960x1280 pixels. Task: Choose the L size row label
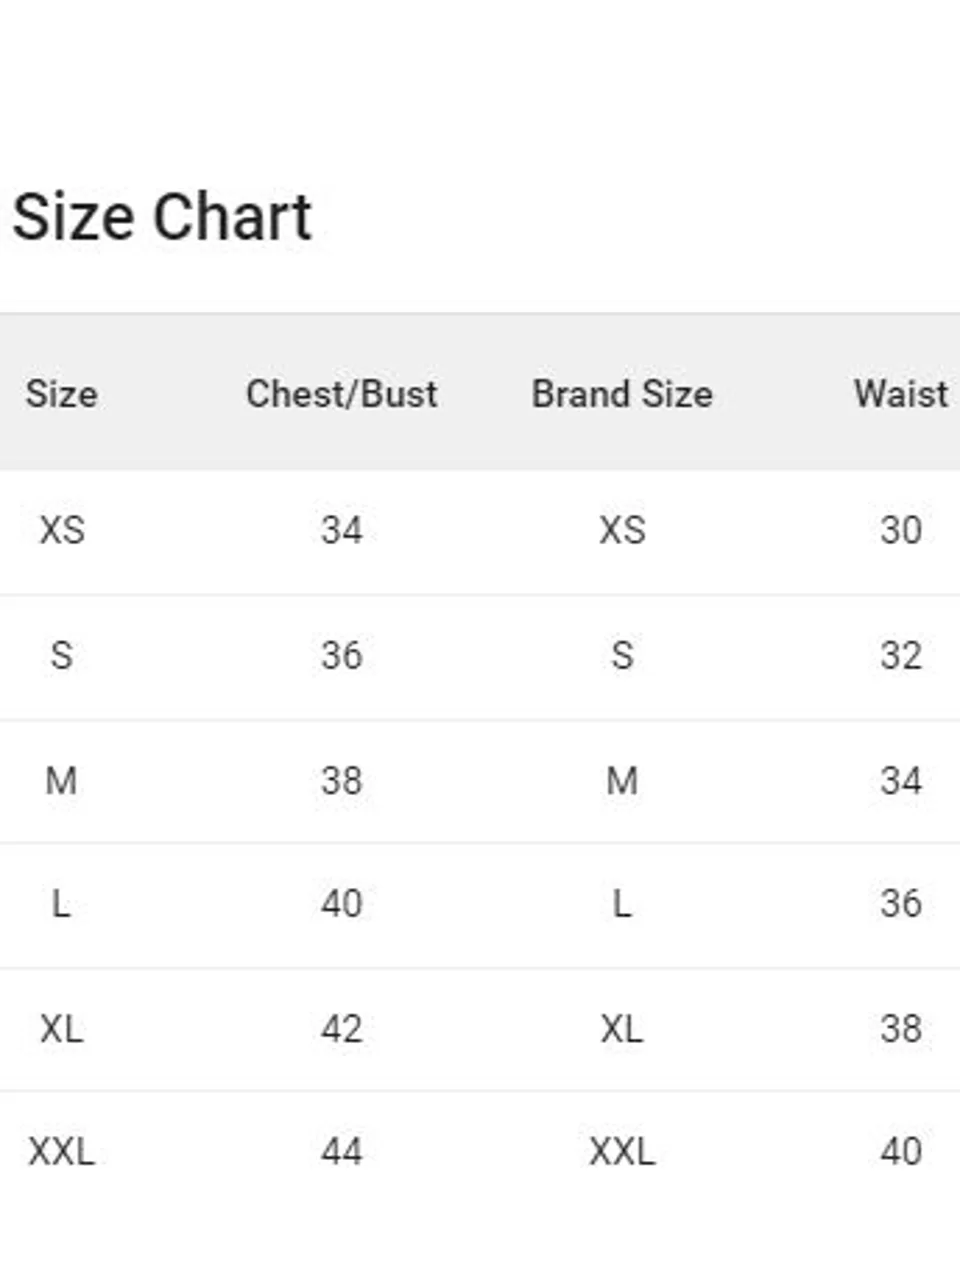coord(61,904)
